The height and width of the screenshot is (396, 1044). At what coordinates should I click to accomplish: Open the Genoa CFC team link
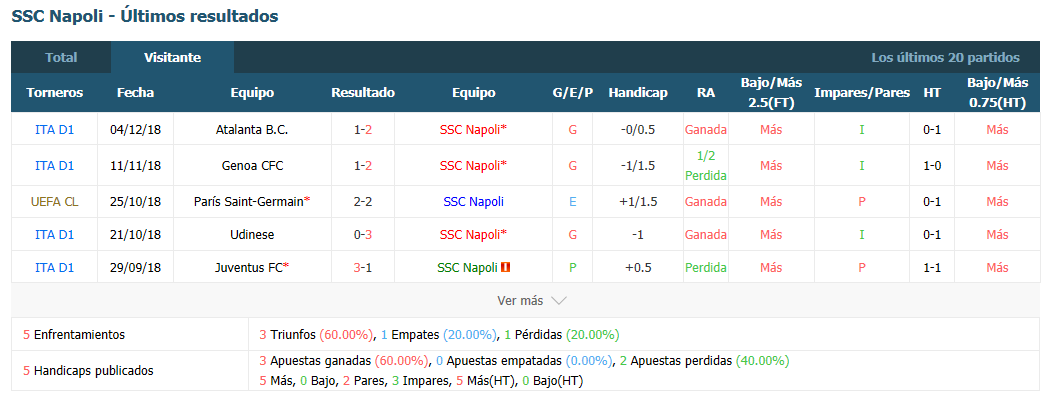[252, 165]
